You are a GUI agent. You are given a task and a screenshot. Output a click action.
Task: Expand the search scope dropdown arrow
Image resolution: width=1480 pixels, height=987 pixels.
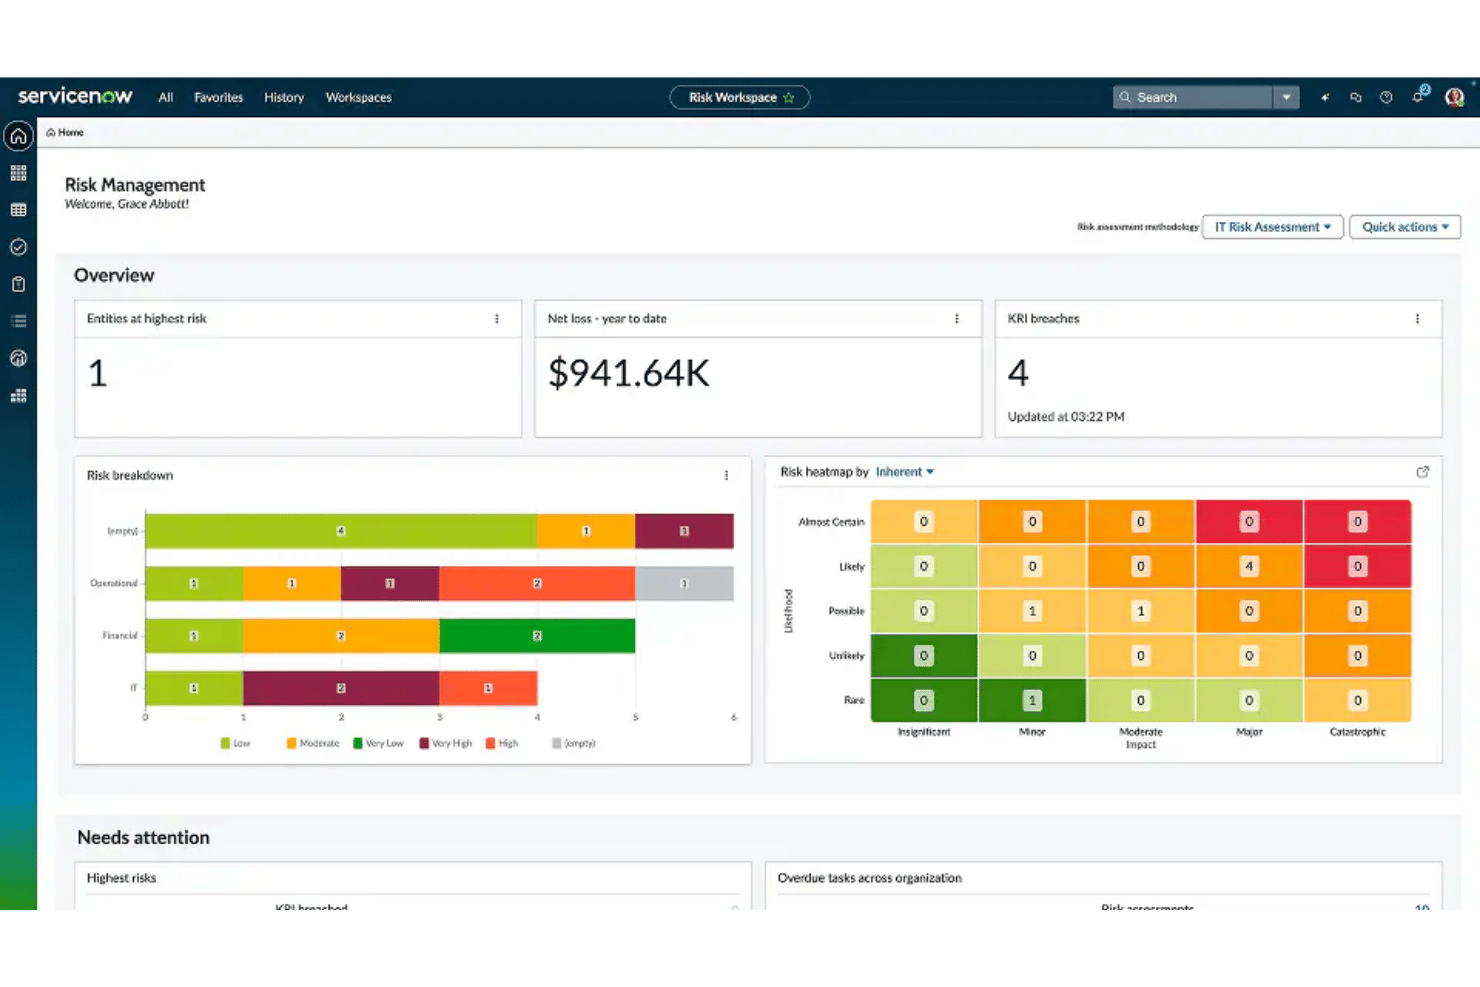[1286, 97]
